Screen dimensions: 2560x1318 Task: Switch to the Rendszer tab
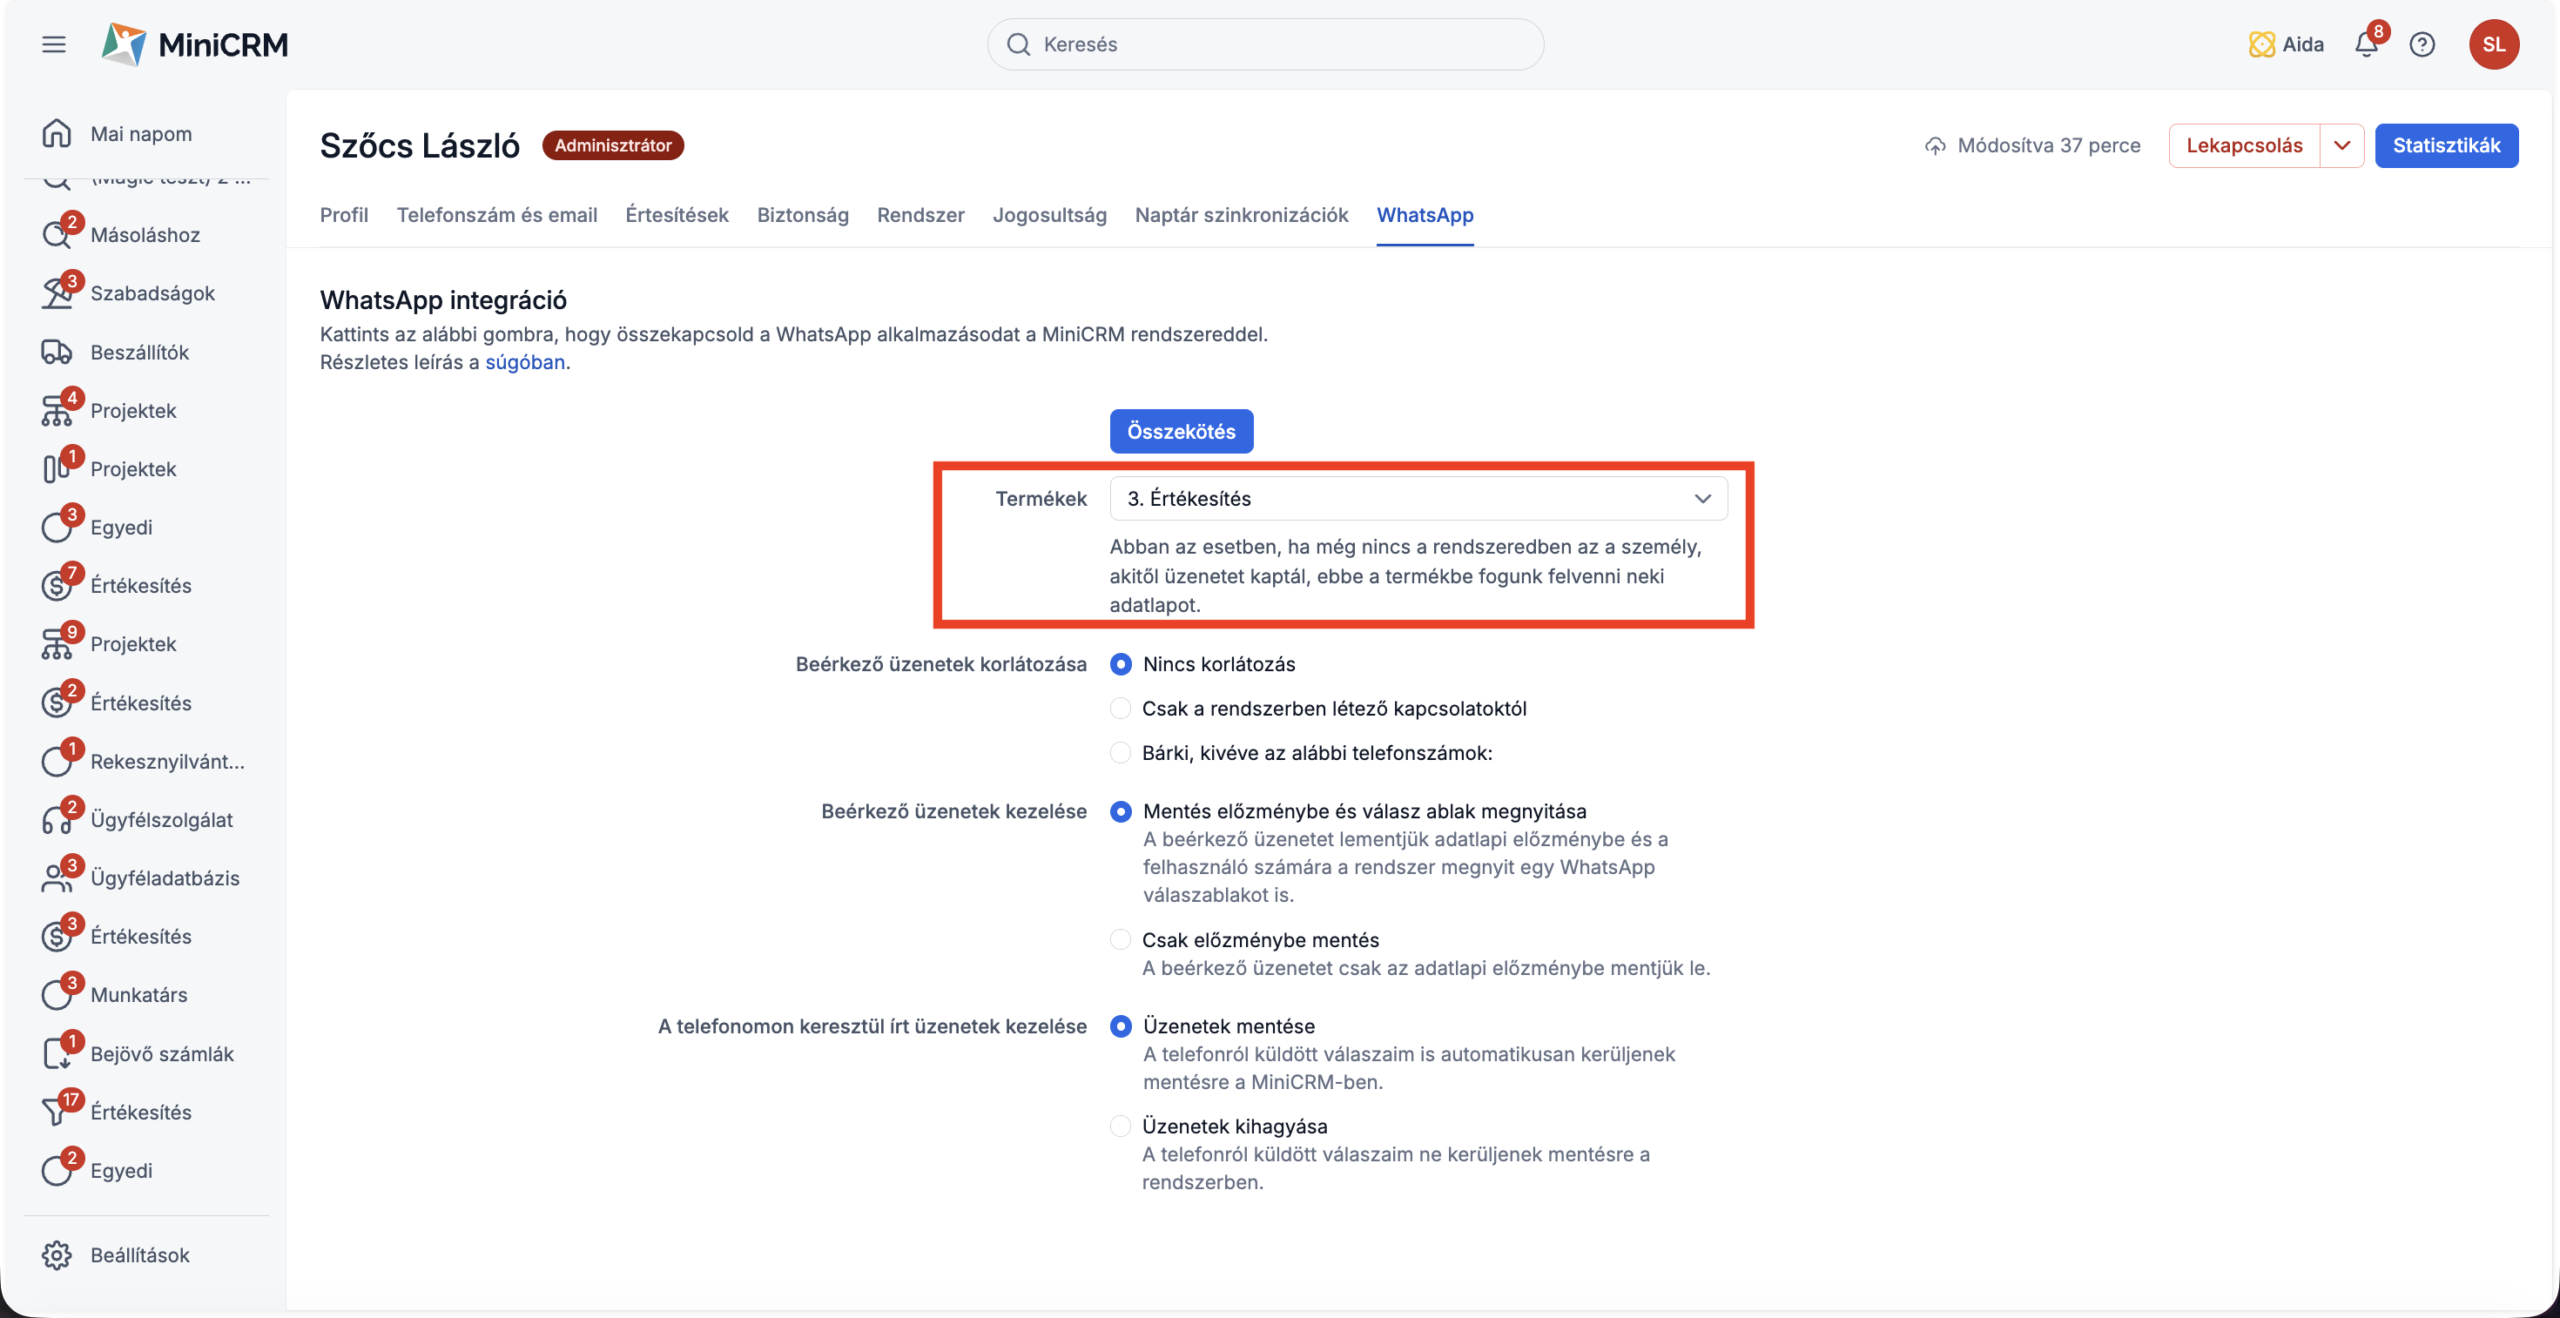point(921,215)
